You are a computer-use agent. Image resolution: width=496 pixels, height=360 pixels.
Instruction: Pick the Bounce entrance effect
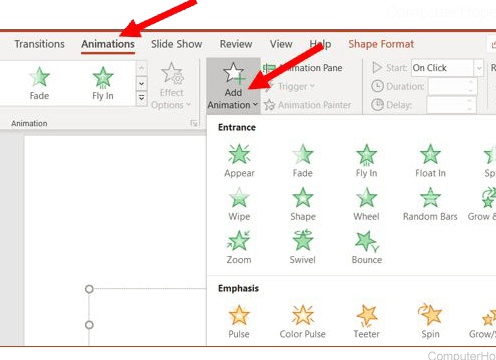click(367, 247)
